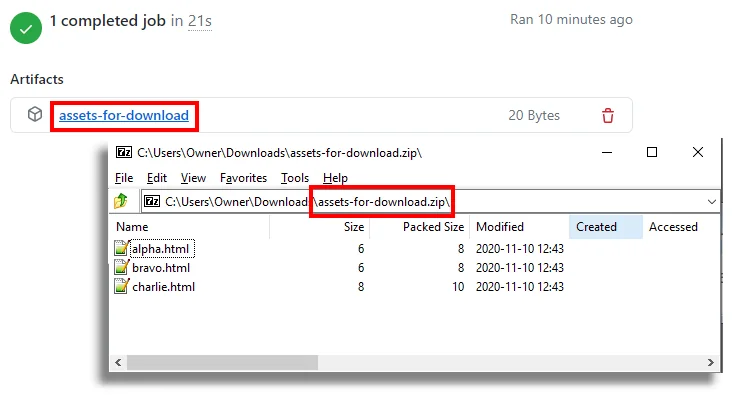Click the 20 Bytes artifact size text
The height and width of the screenshot is (395, 750).
[x=534, y=116]
